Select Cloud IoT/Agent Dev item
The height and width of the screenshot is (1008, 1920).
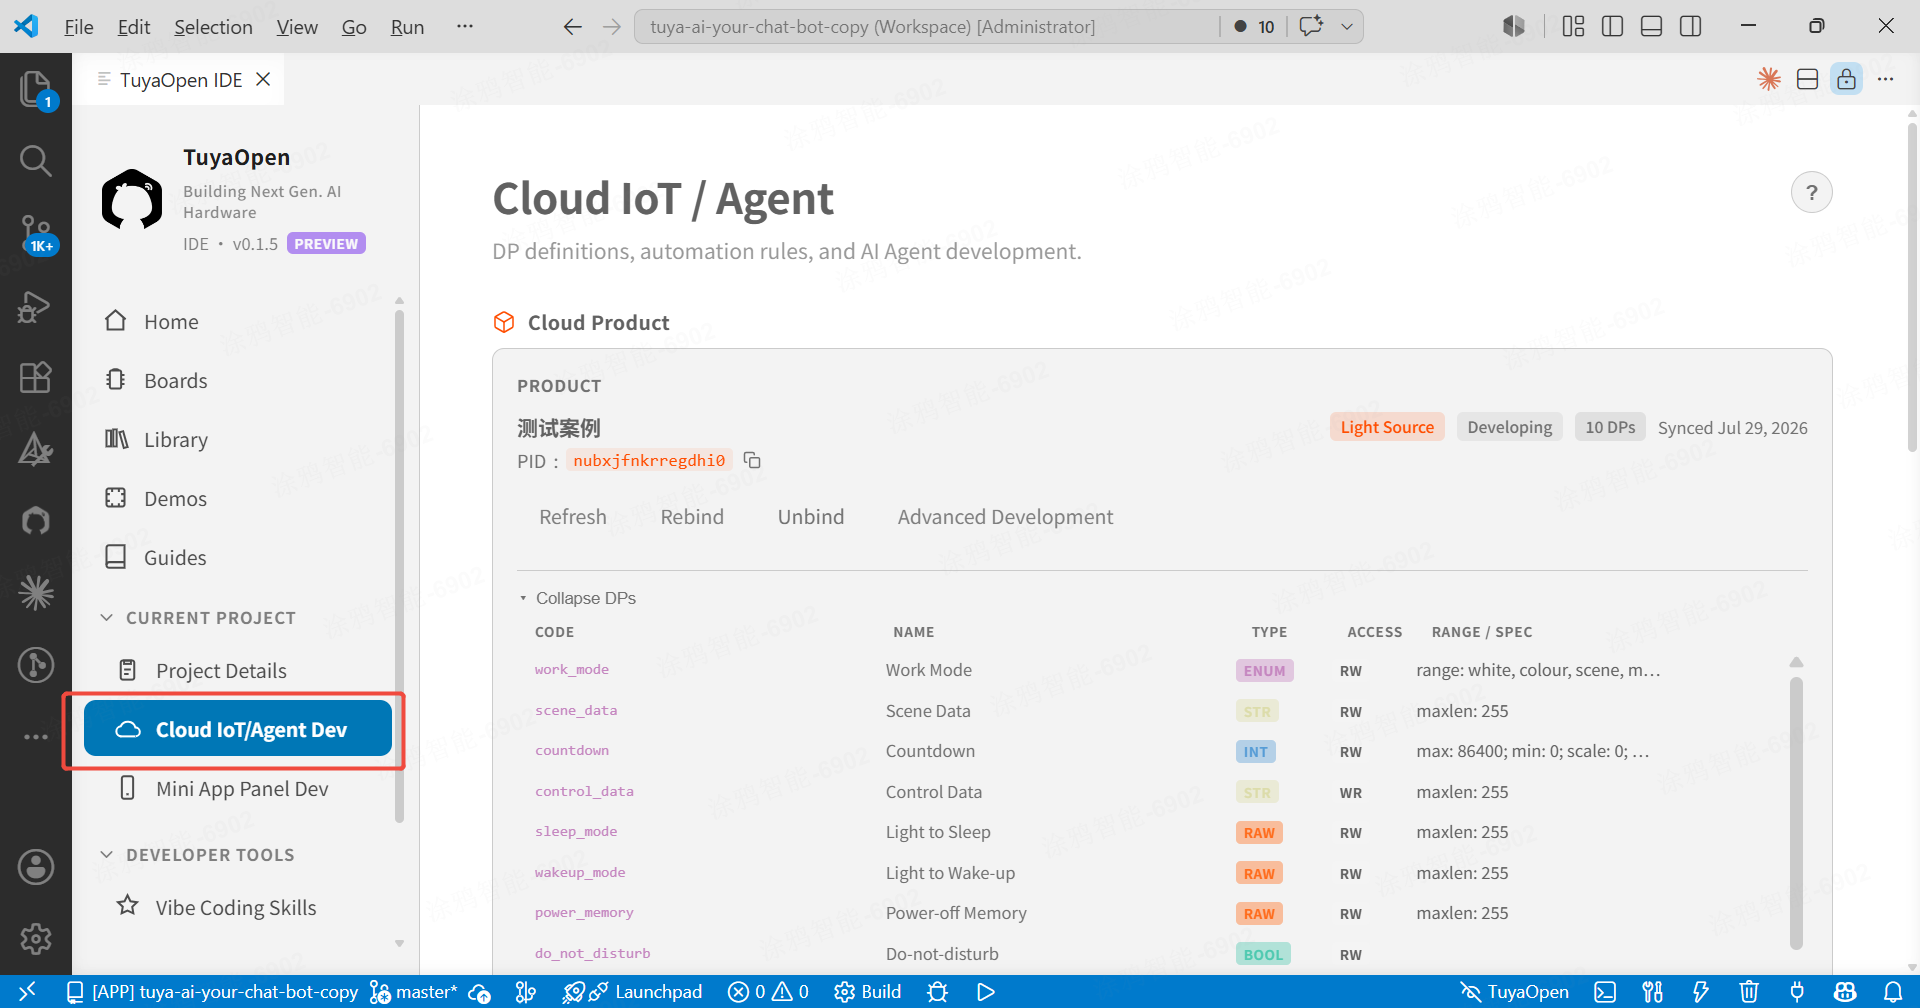pyautogui.click(x=237, y=729)
